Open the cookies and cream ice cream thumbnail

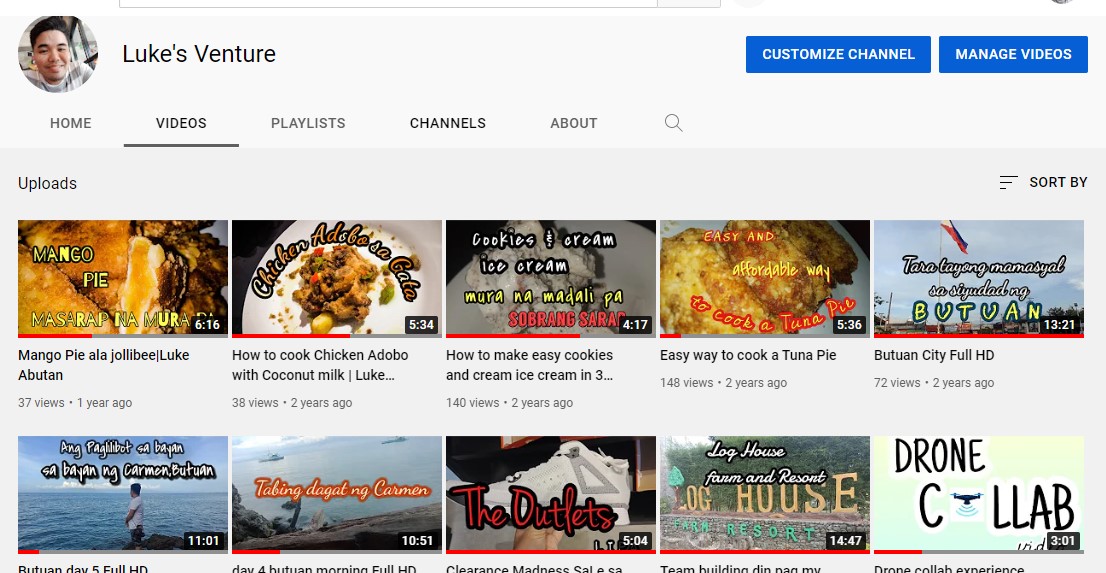click(551, 279)
